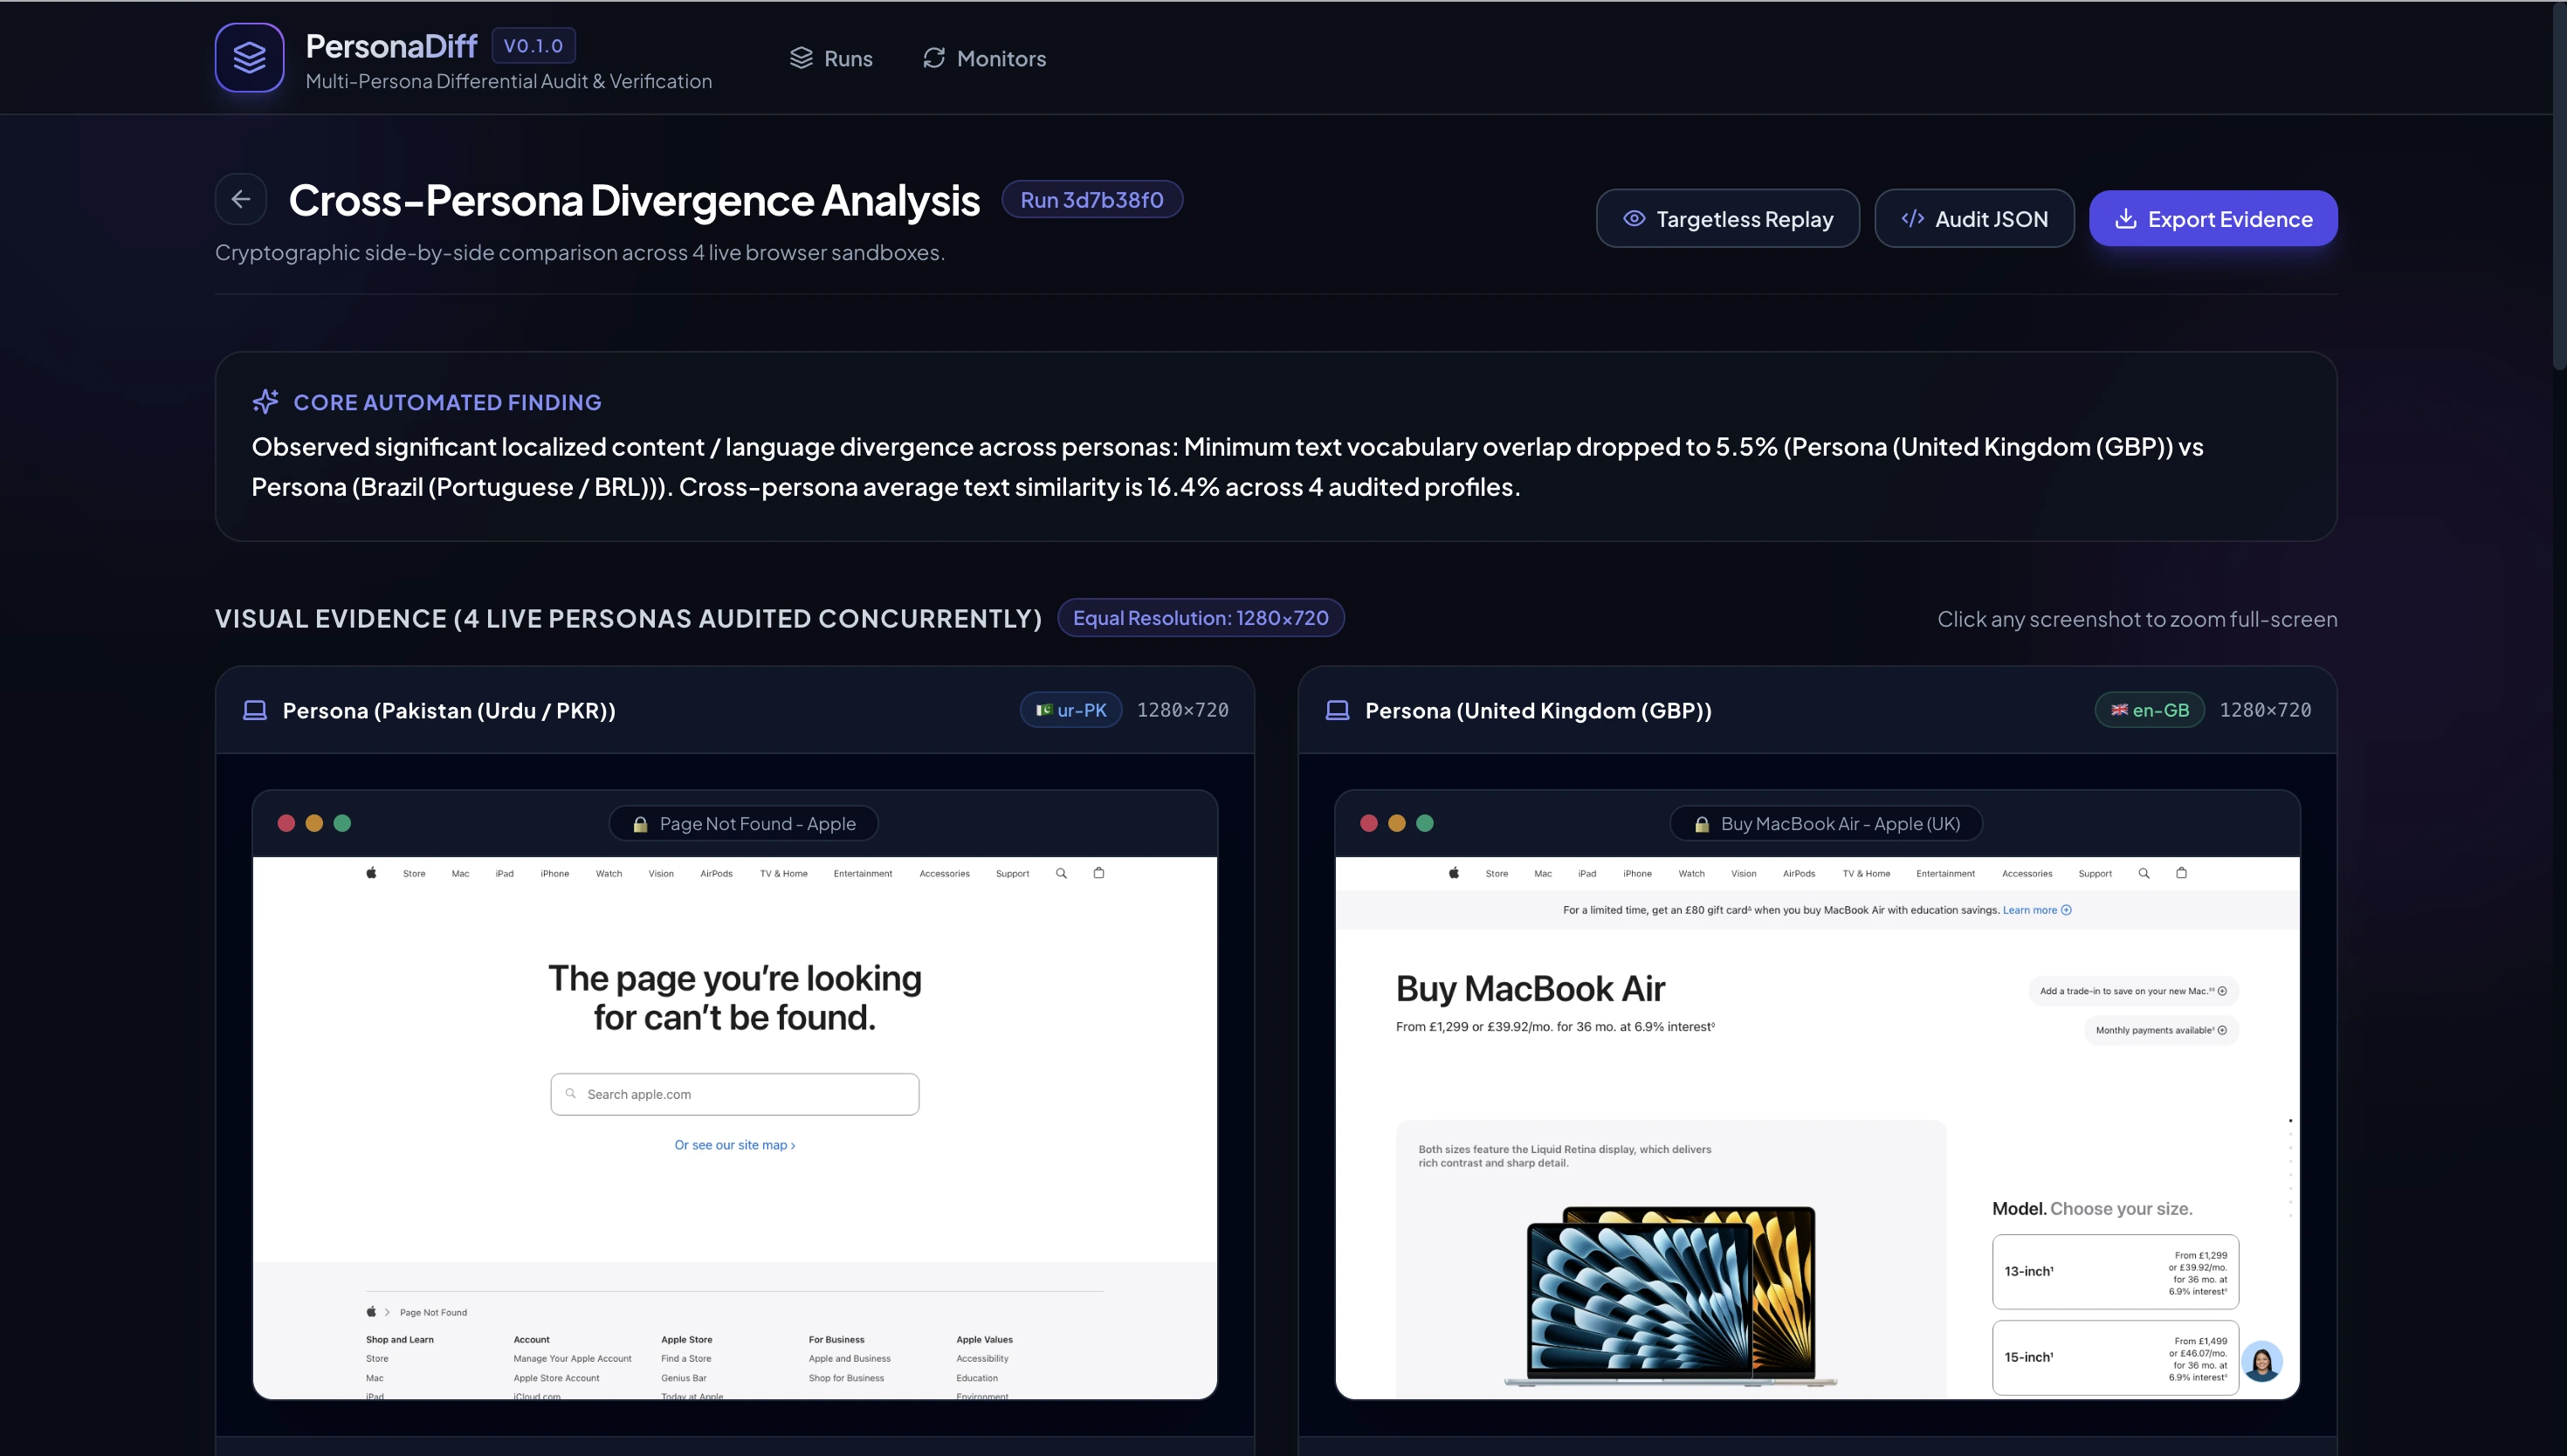
Task: Click 'Accessibility' footer link
Action: click(982, 1359)
